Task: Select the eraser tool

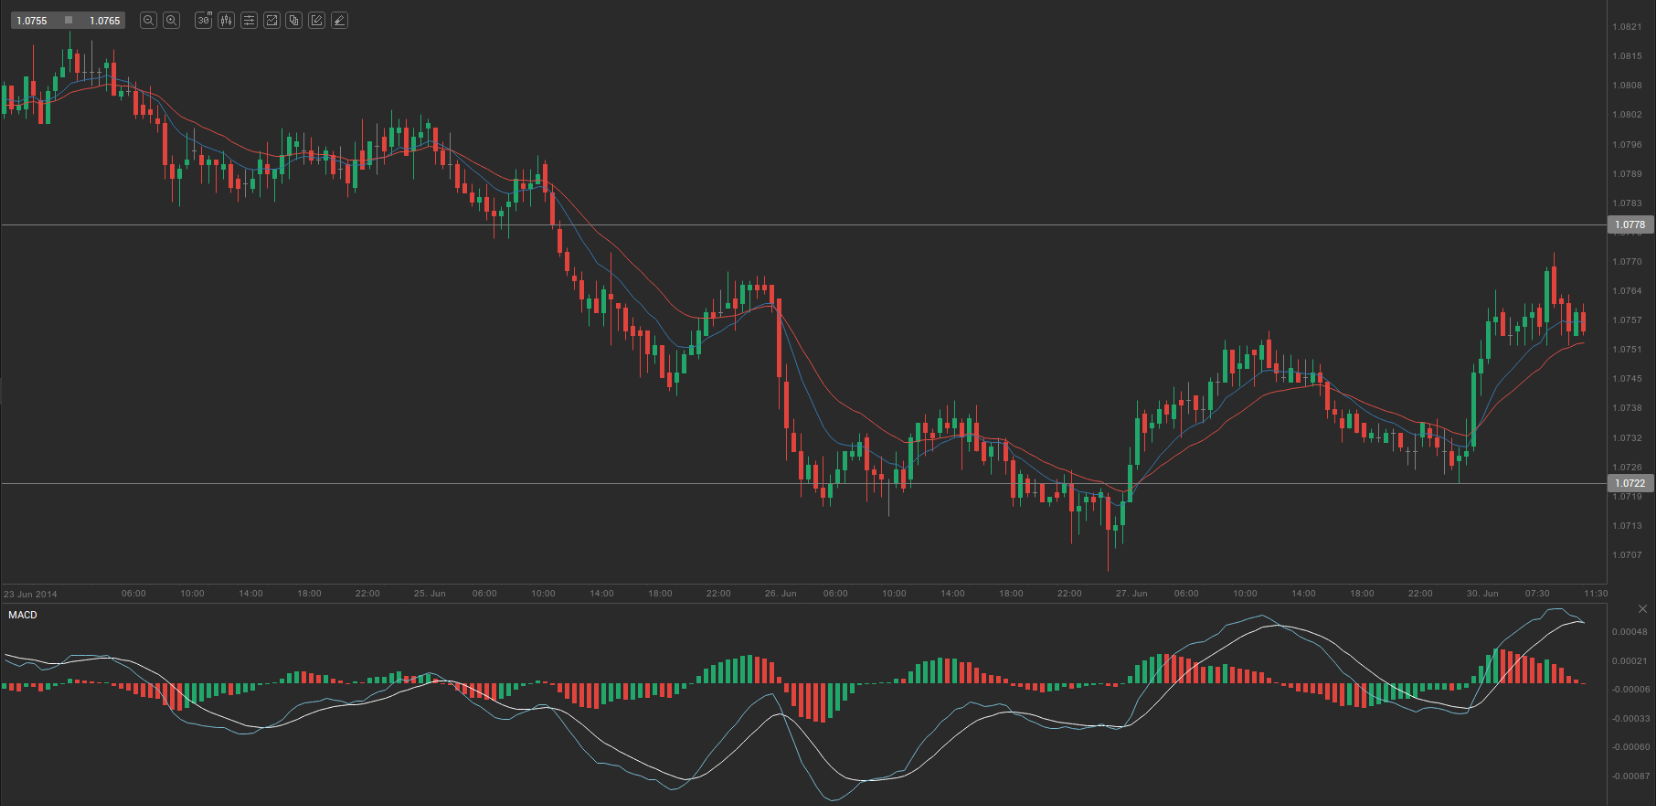Action: pos(340,20)
